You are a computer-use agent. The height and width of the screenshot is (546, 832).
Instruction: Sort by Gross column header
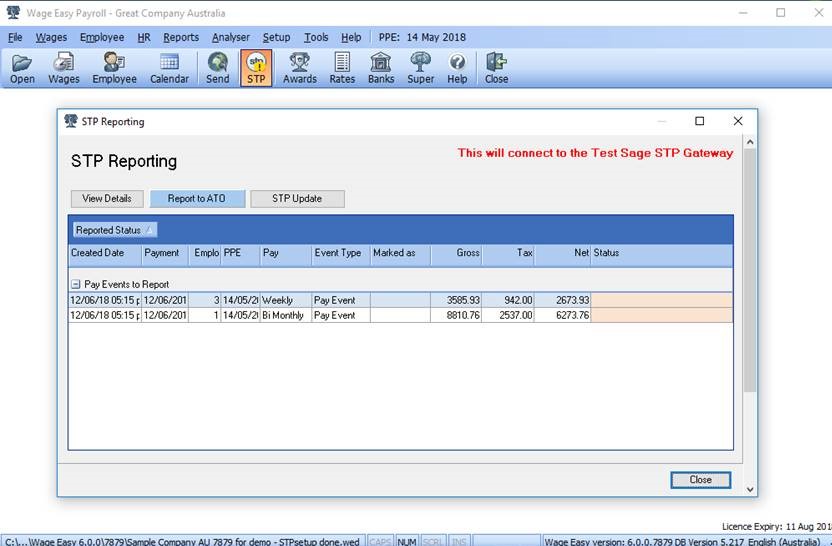point(456,253)
